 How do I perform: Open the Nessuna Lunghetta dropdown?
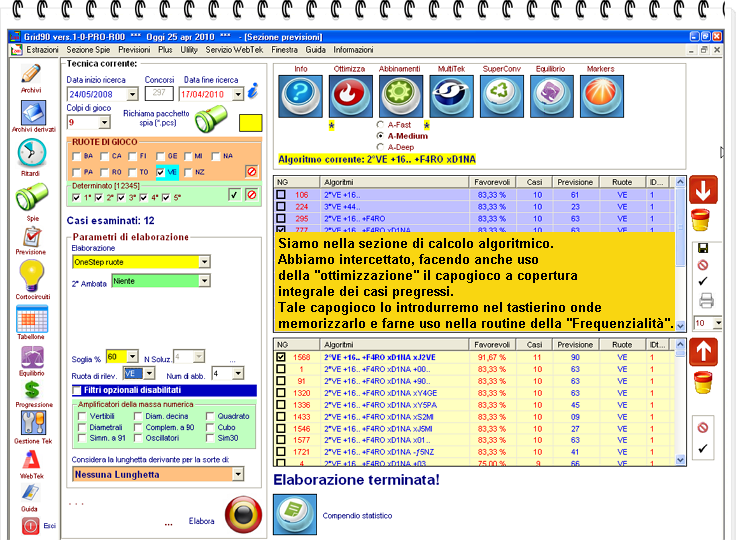(238, 474)
